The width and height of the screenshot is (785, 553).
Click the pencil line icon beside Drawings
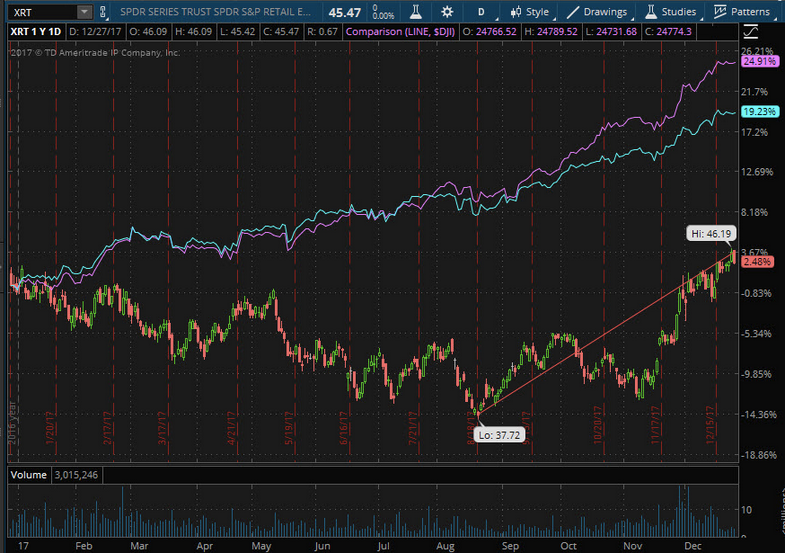(573, 12)
